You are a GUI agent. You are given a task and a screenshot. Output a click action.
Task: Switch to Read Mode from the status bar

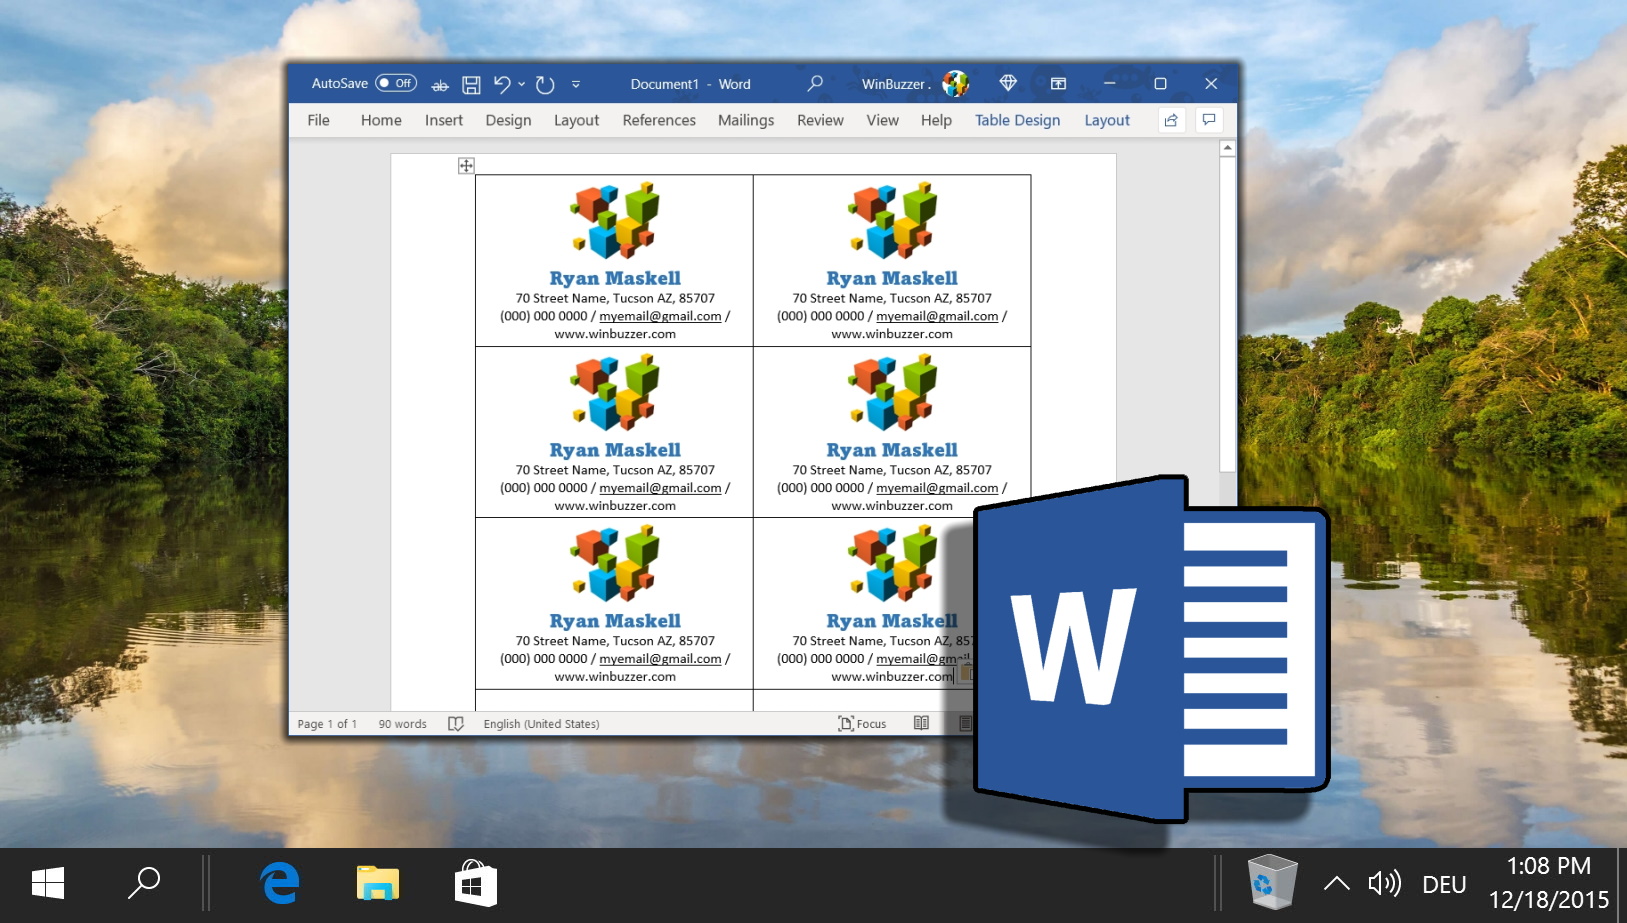point(921,723)
